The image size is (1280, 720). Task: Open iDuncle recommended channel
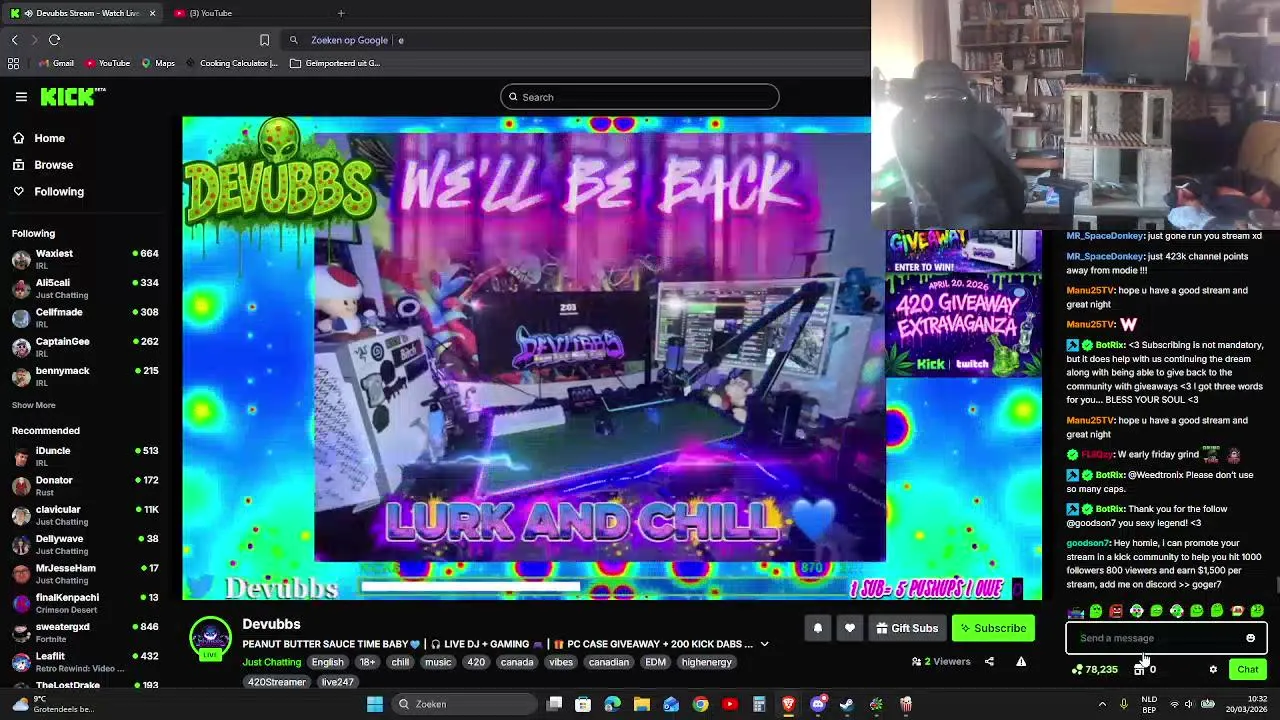pyautogui.click(x=86, y=457)
